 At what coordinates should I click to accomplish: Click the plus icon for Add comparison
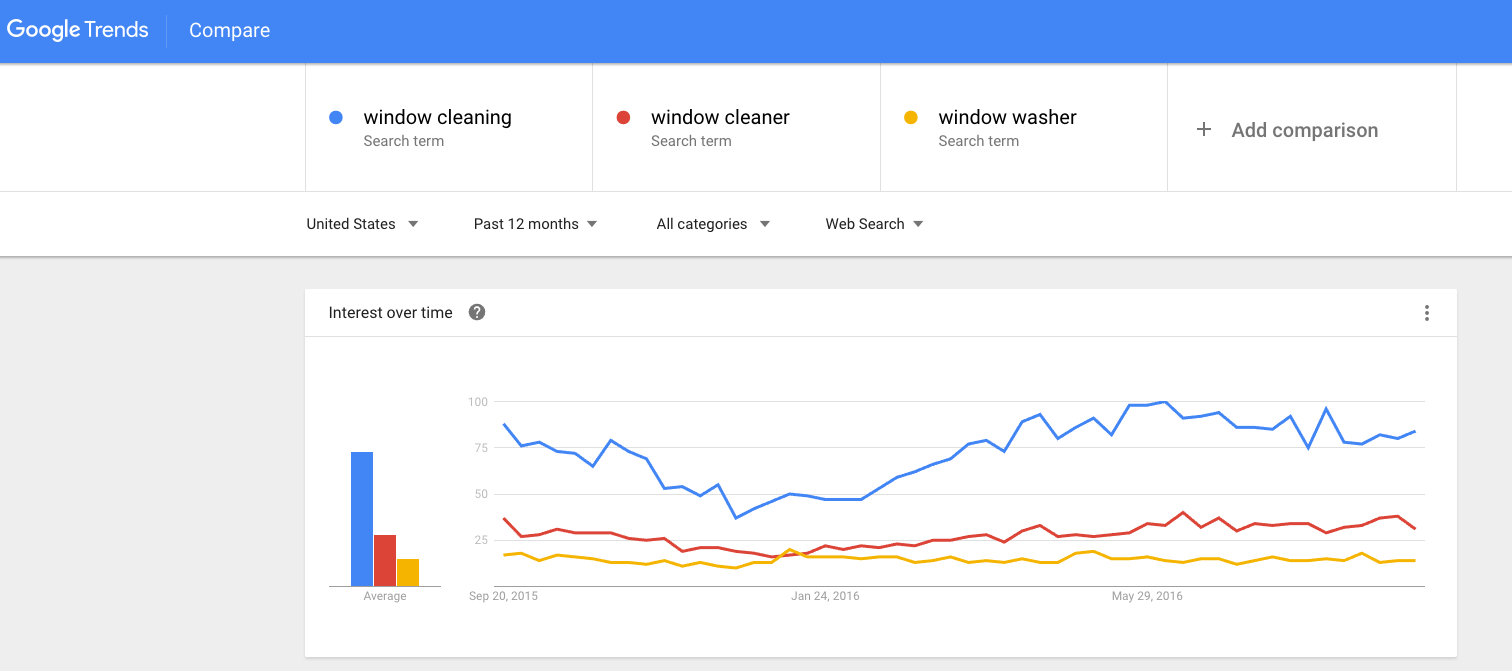coord(1204,129)
